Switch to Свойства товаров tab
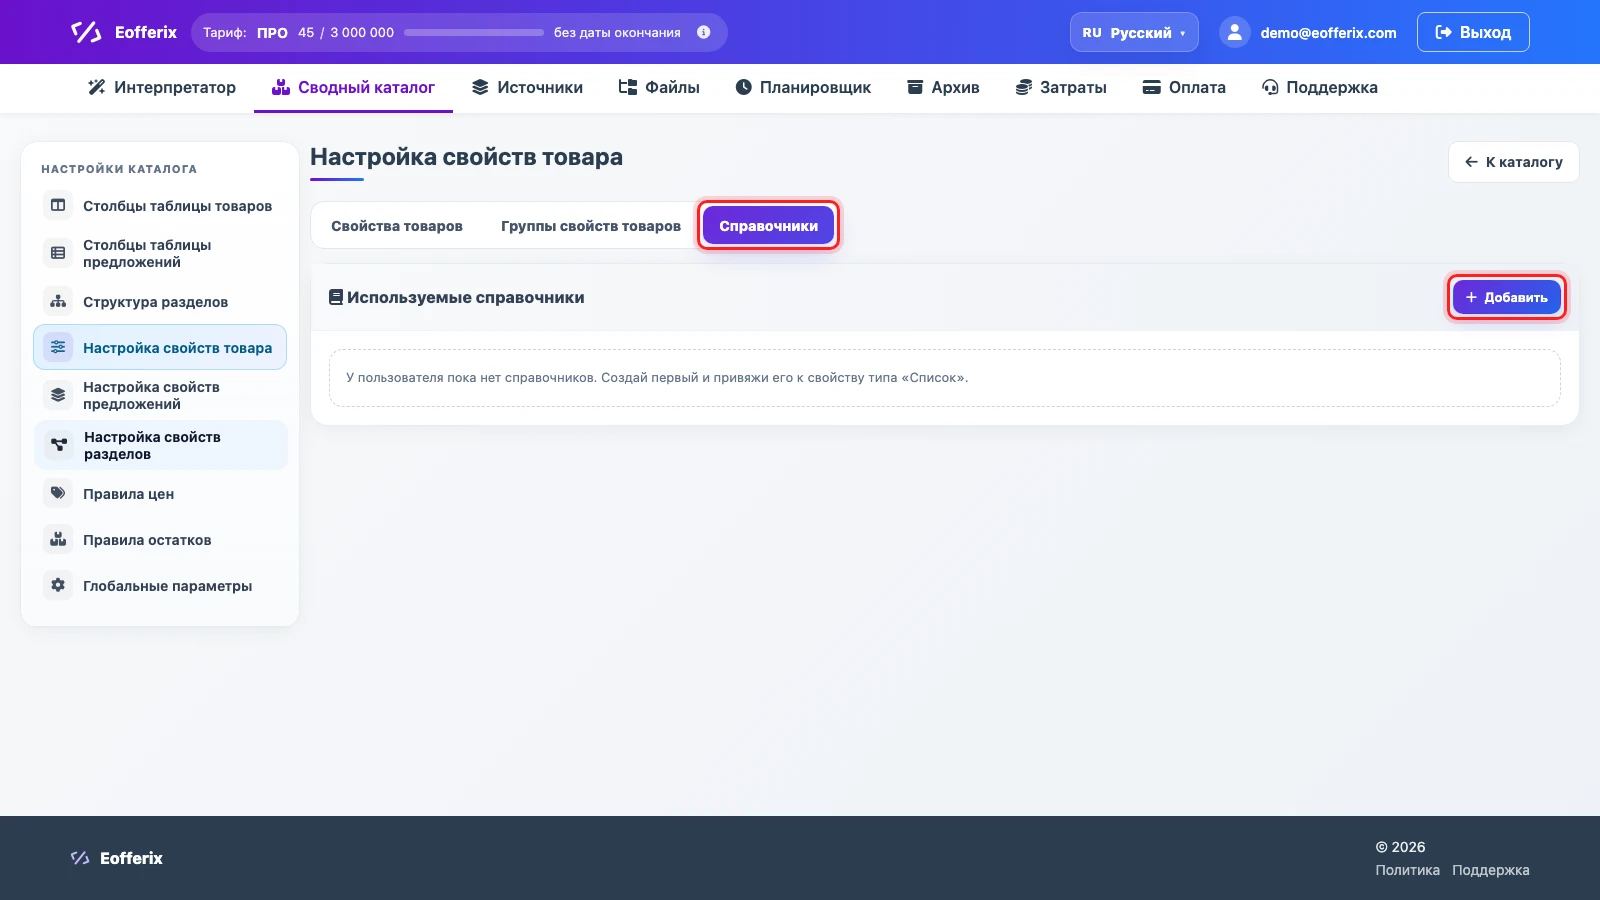Image resolution: width=1600 pixels, height=900 pixels. coord(397,226)
